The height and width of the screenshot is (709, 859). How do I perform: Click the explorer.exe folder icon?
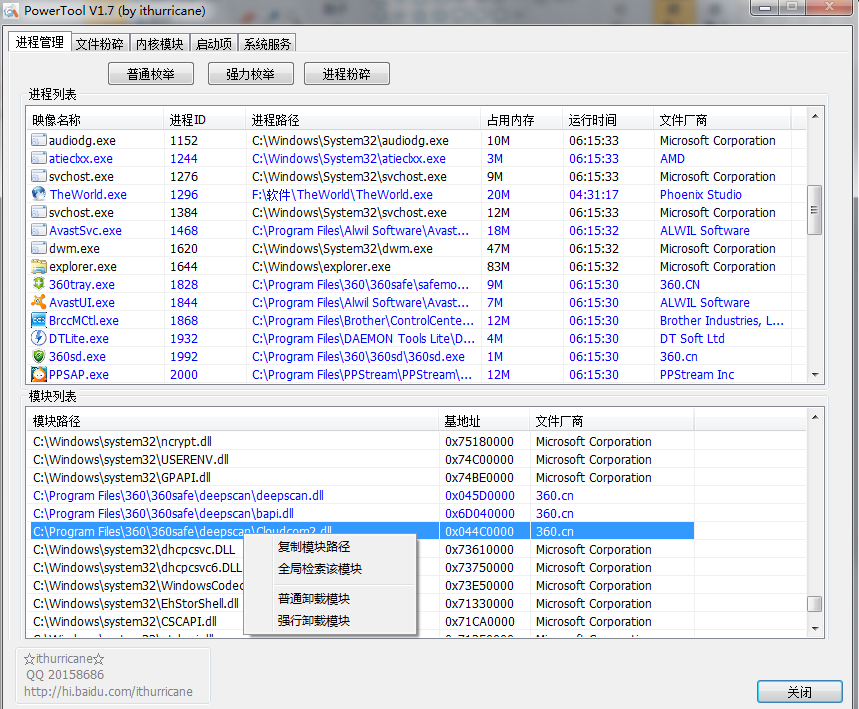38,266
